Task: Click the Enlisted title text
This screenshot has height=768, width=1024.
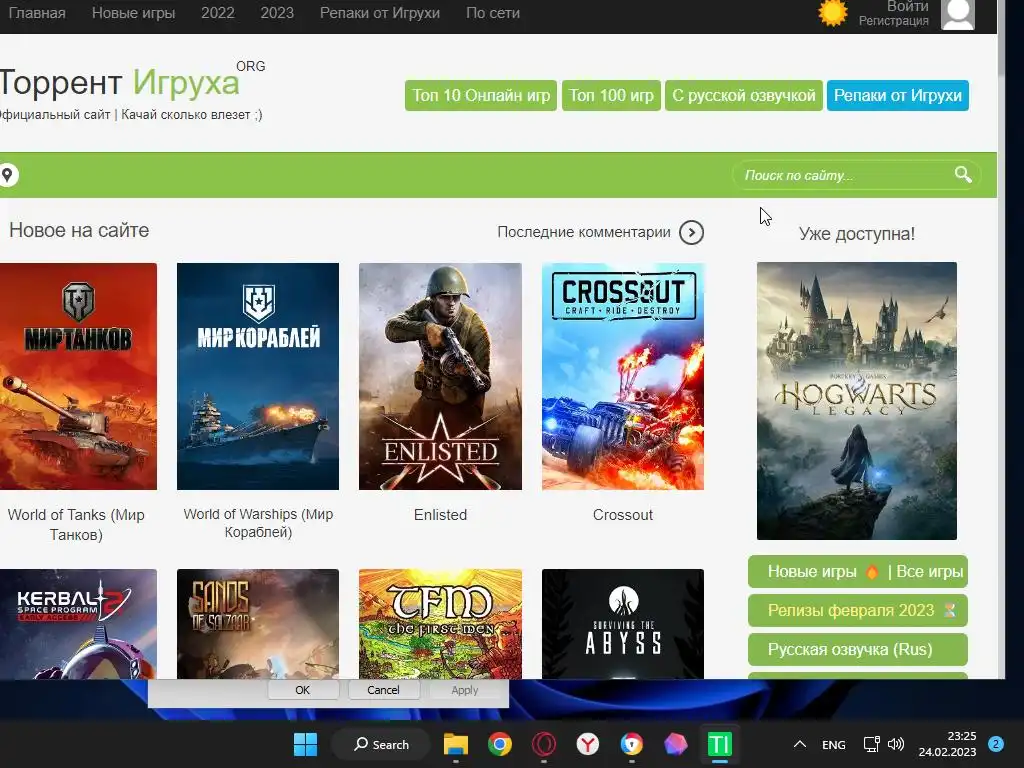Action: pos(440,515)
